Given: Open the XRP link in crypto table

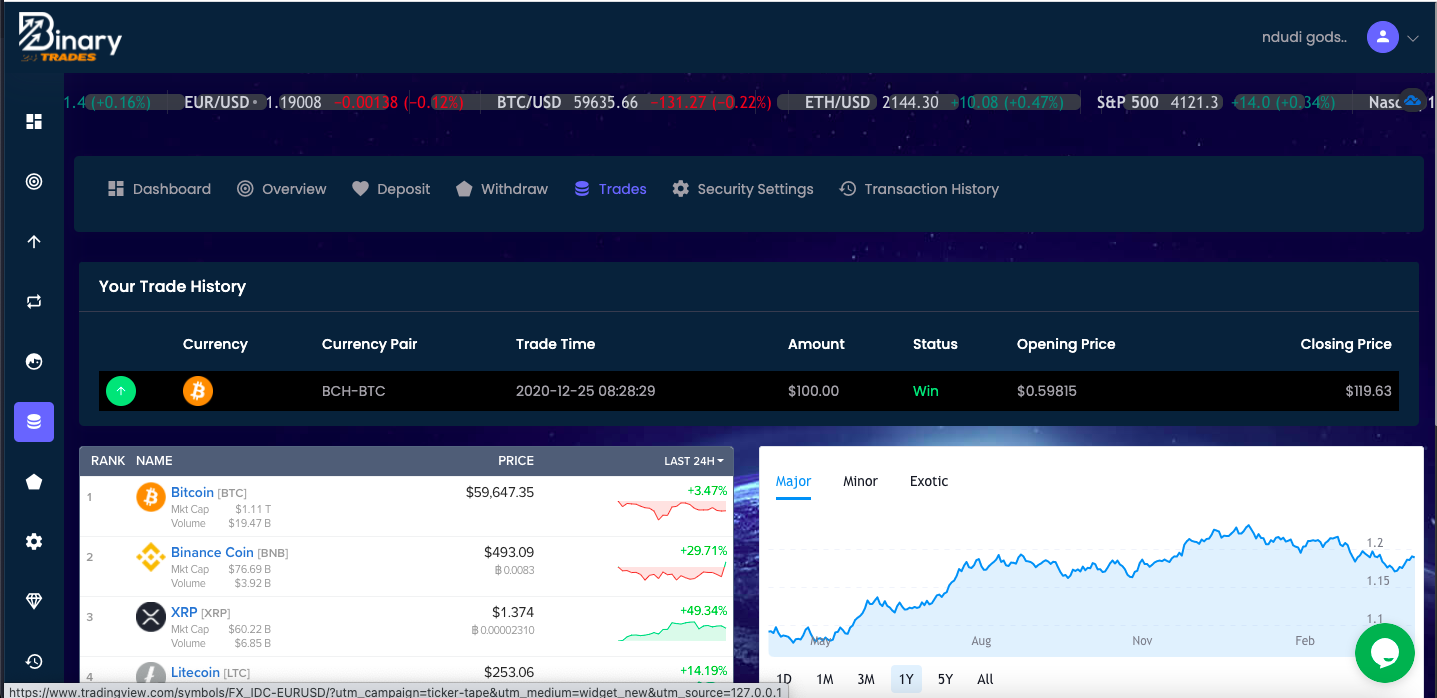Looking at the screenshot, I should pos(185,612).
